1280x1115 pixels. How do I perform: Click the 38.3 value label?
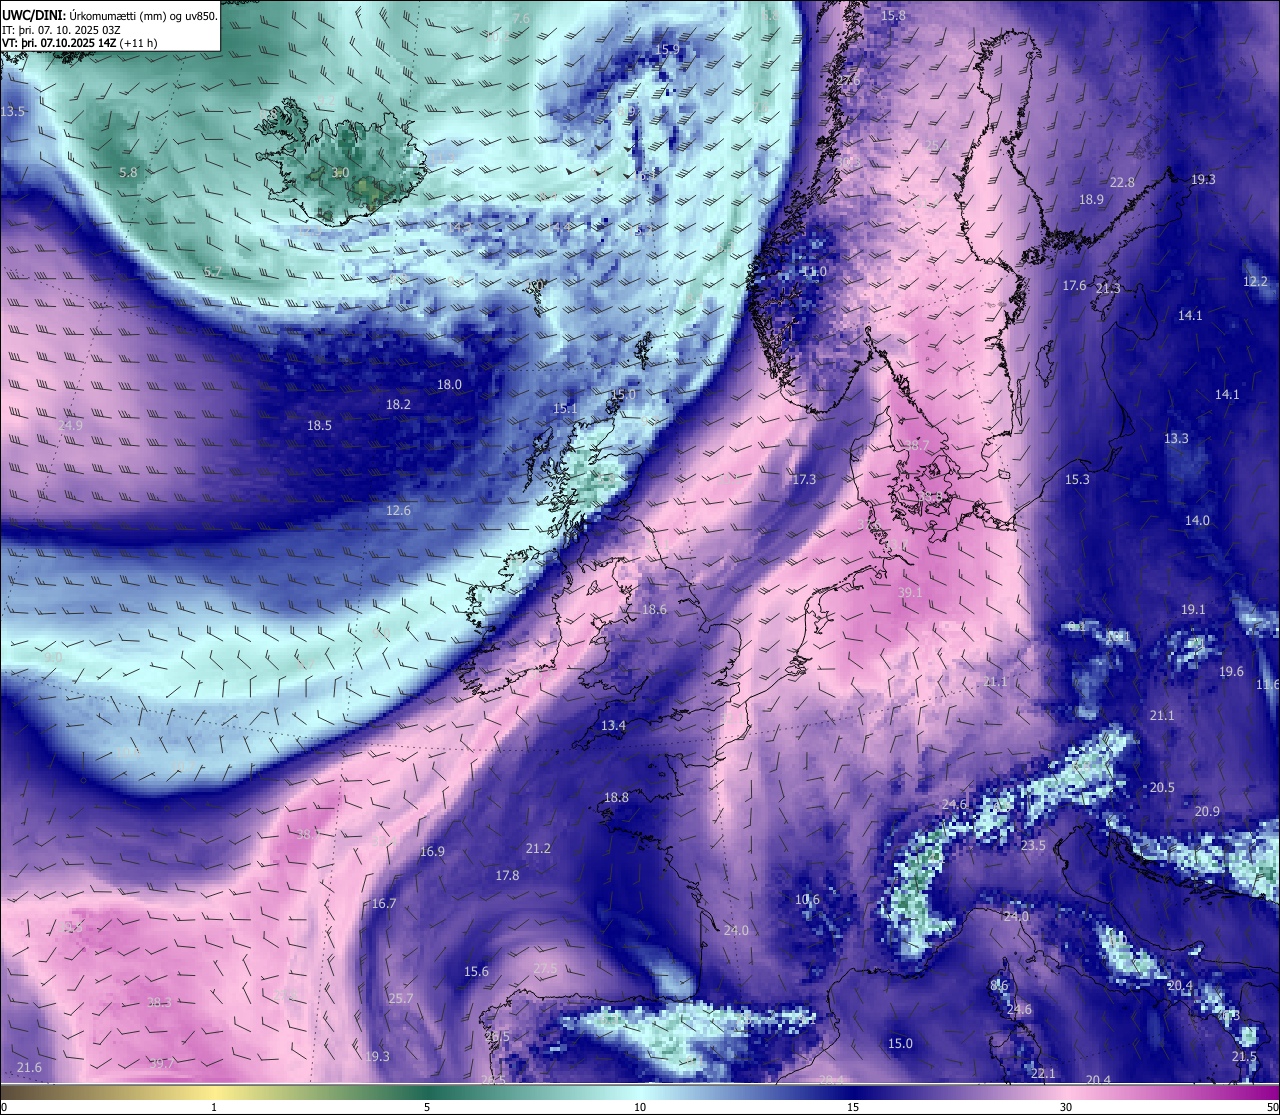pos(159,1002)
